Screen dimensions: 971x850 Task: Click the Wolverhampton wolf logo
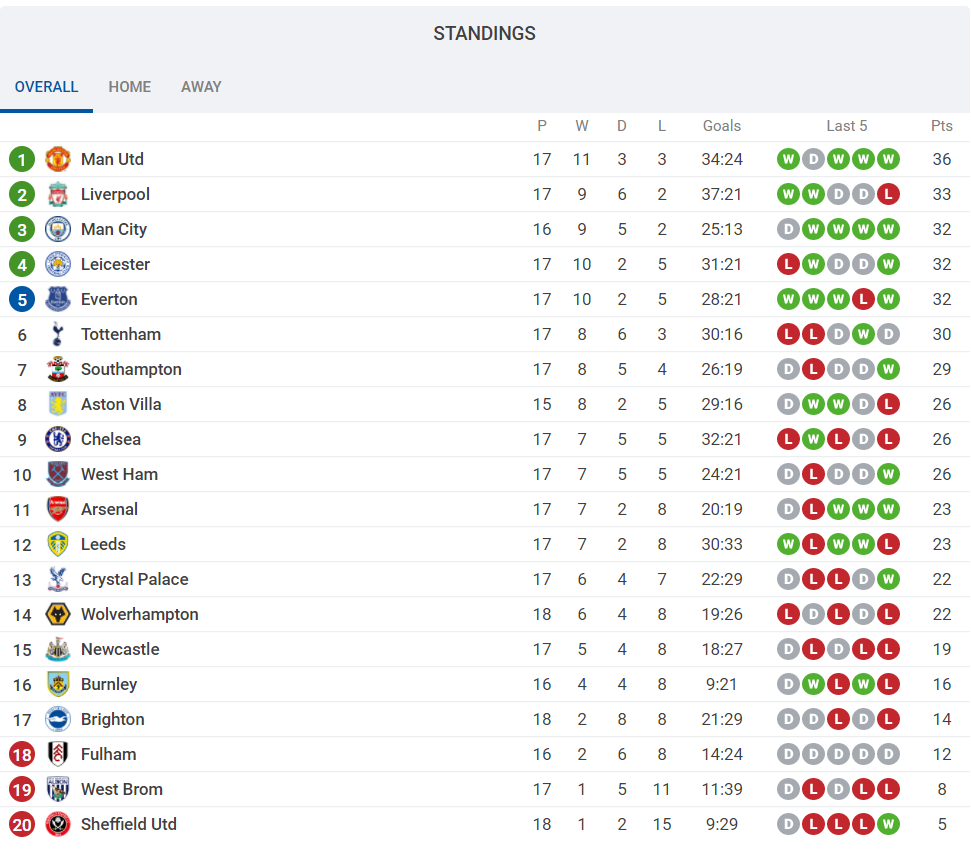[x=58, y=614]
